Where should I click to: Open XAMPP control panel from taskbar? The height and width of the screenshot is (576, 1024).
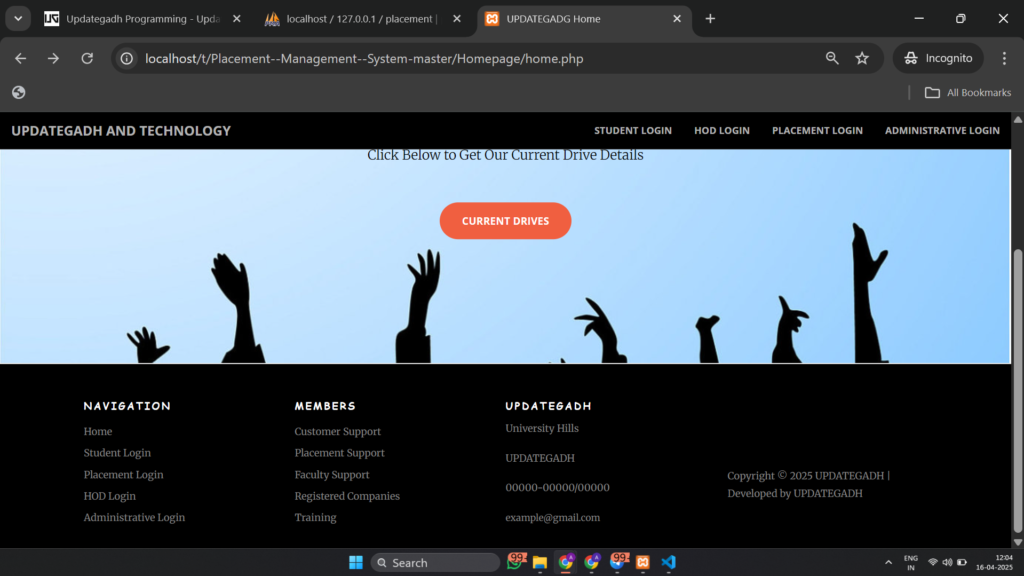pyautogui.click(x=642, y=562)
